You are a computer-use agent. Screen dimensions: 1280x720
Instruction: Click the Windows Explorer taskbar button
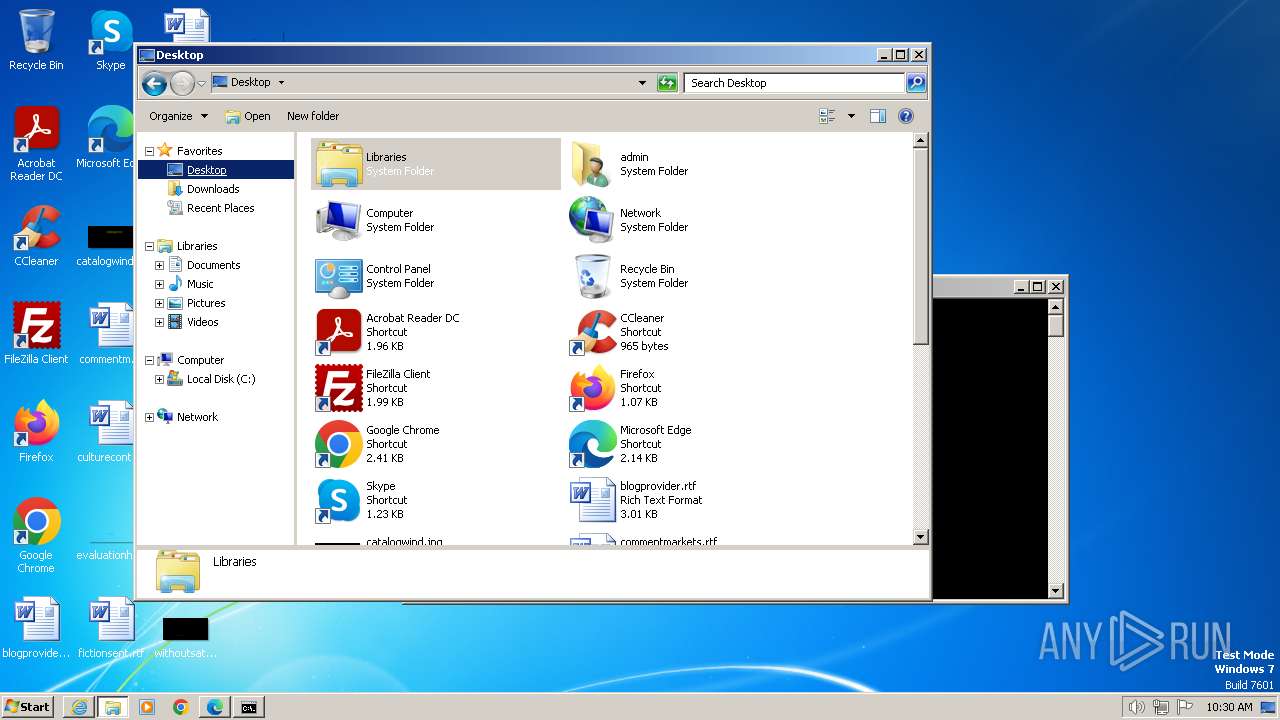113,707
